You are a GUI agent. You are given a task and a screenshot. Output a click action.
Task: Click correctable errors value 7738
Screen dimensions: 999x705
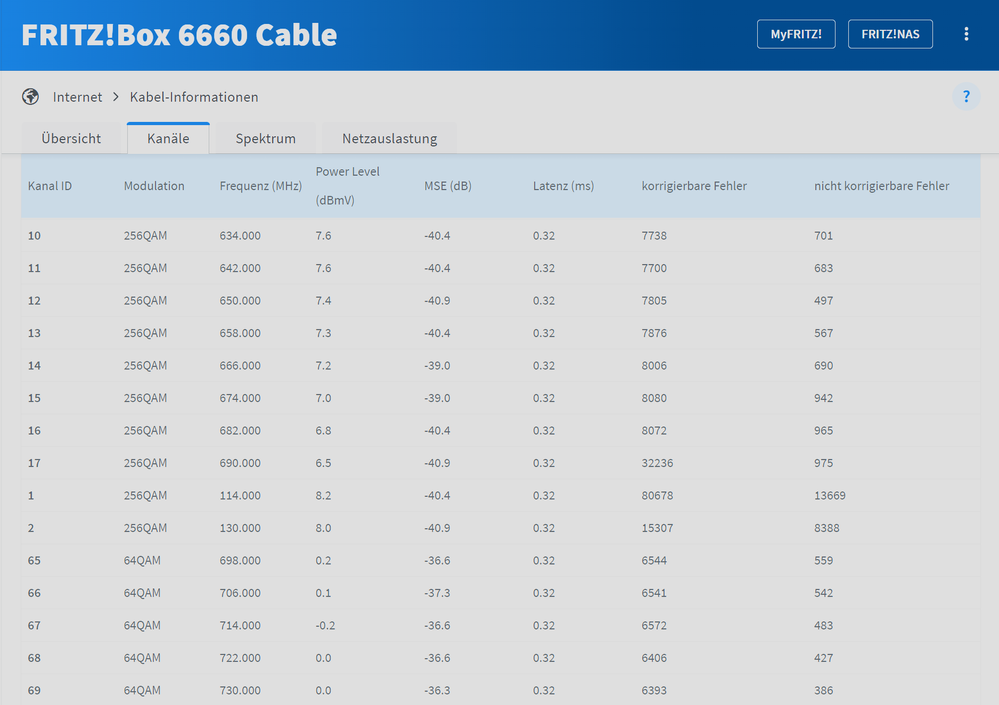click(x=654, y=236)
